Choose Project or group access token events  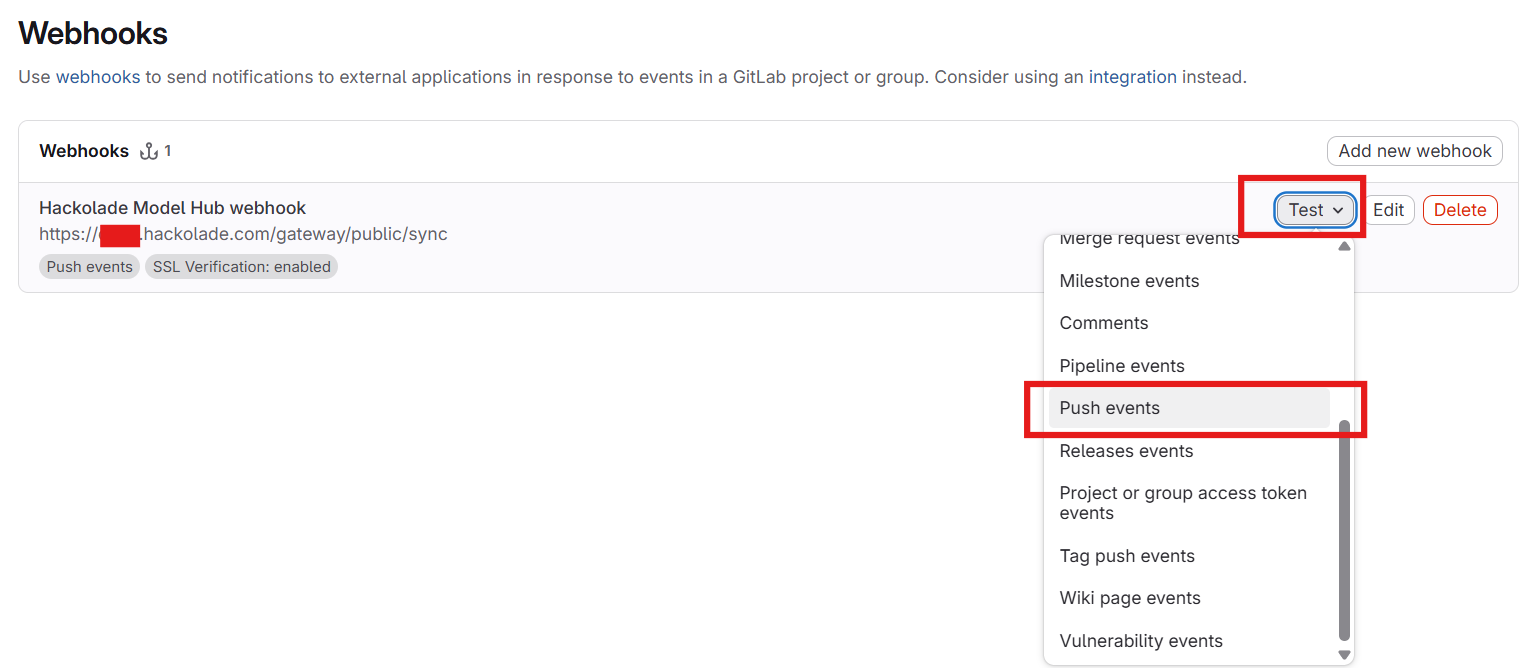(1183, 503)
